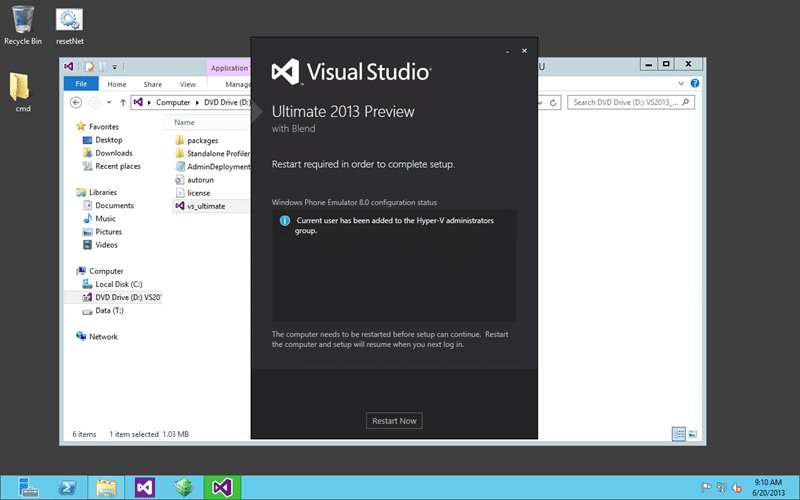The width and height of the screenshot is (800, 500).
Task: Click the search magnifier icon
Action: click(685, 102)
